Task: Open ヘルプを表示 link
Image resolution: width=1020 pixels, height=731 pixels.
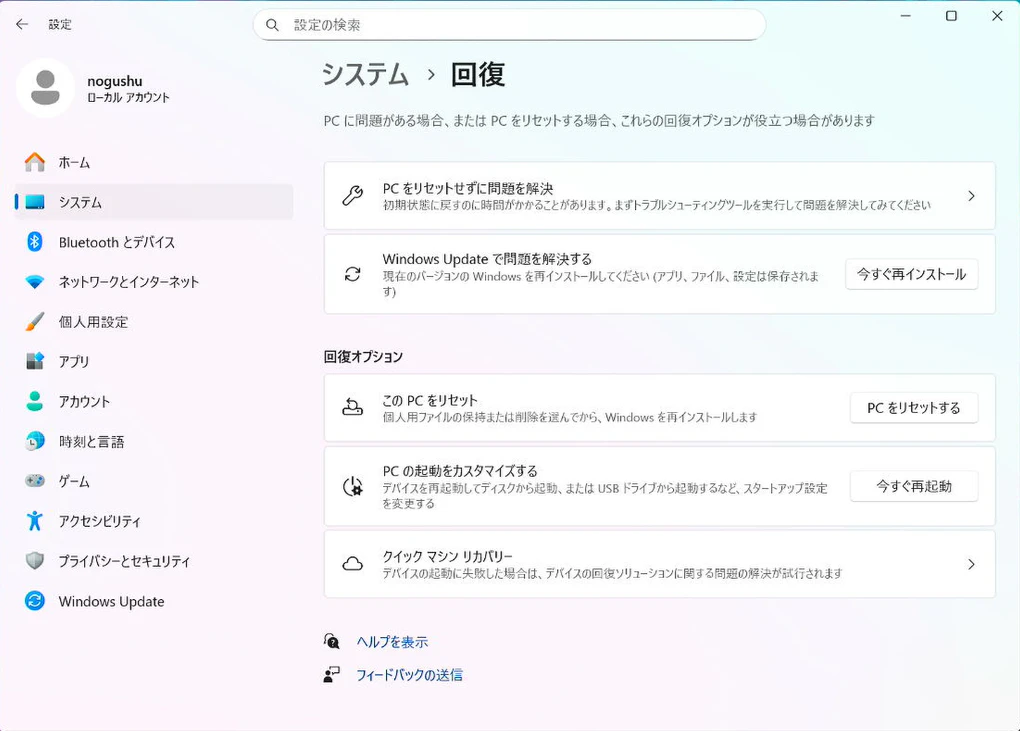Action: pyautogui.click(x=392, y=642)
